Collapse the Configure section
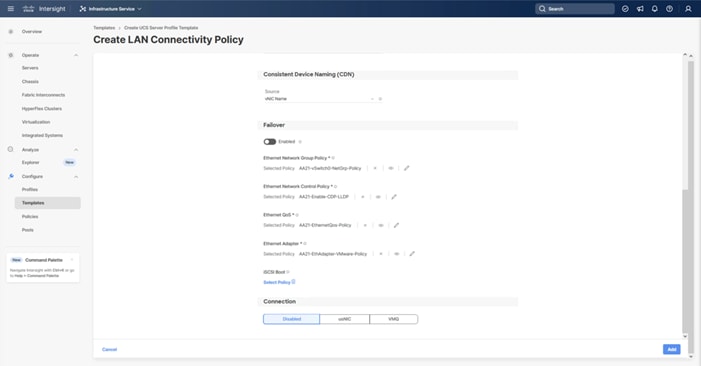Viewport: 701px width, 366px height. pos(76,177)
